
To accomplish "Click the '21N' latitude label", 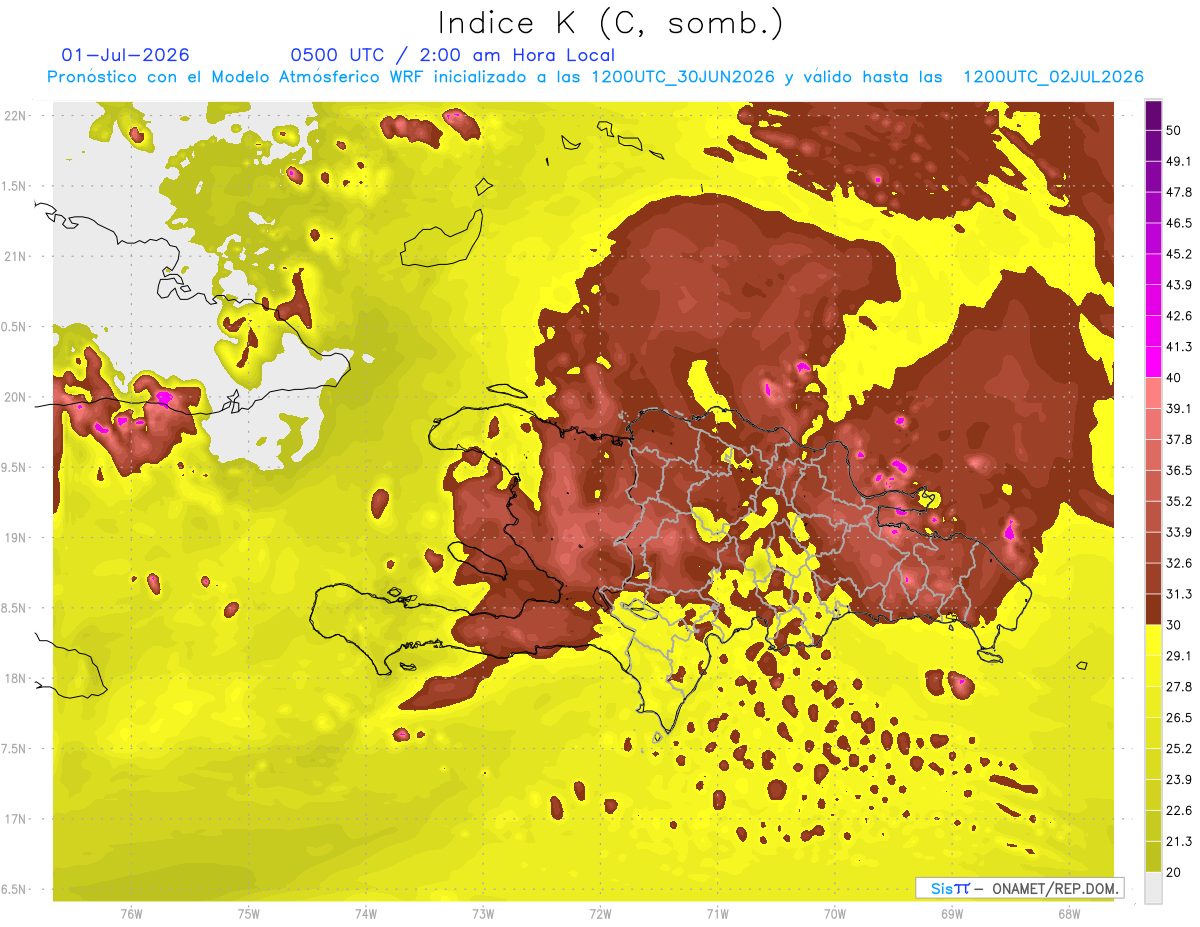I will tap(16, 256).
